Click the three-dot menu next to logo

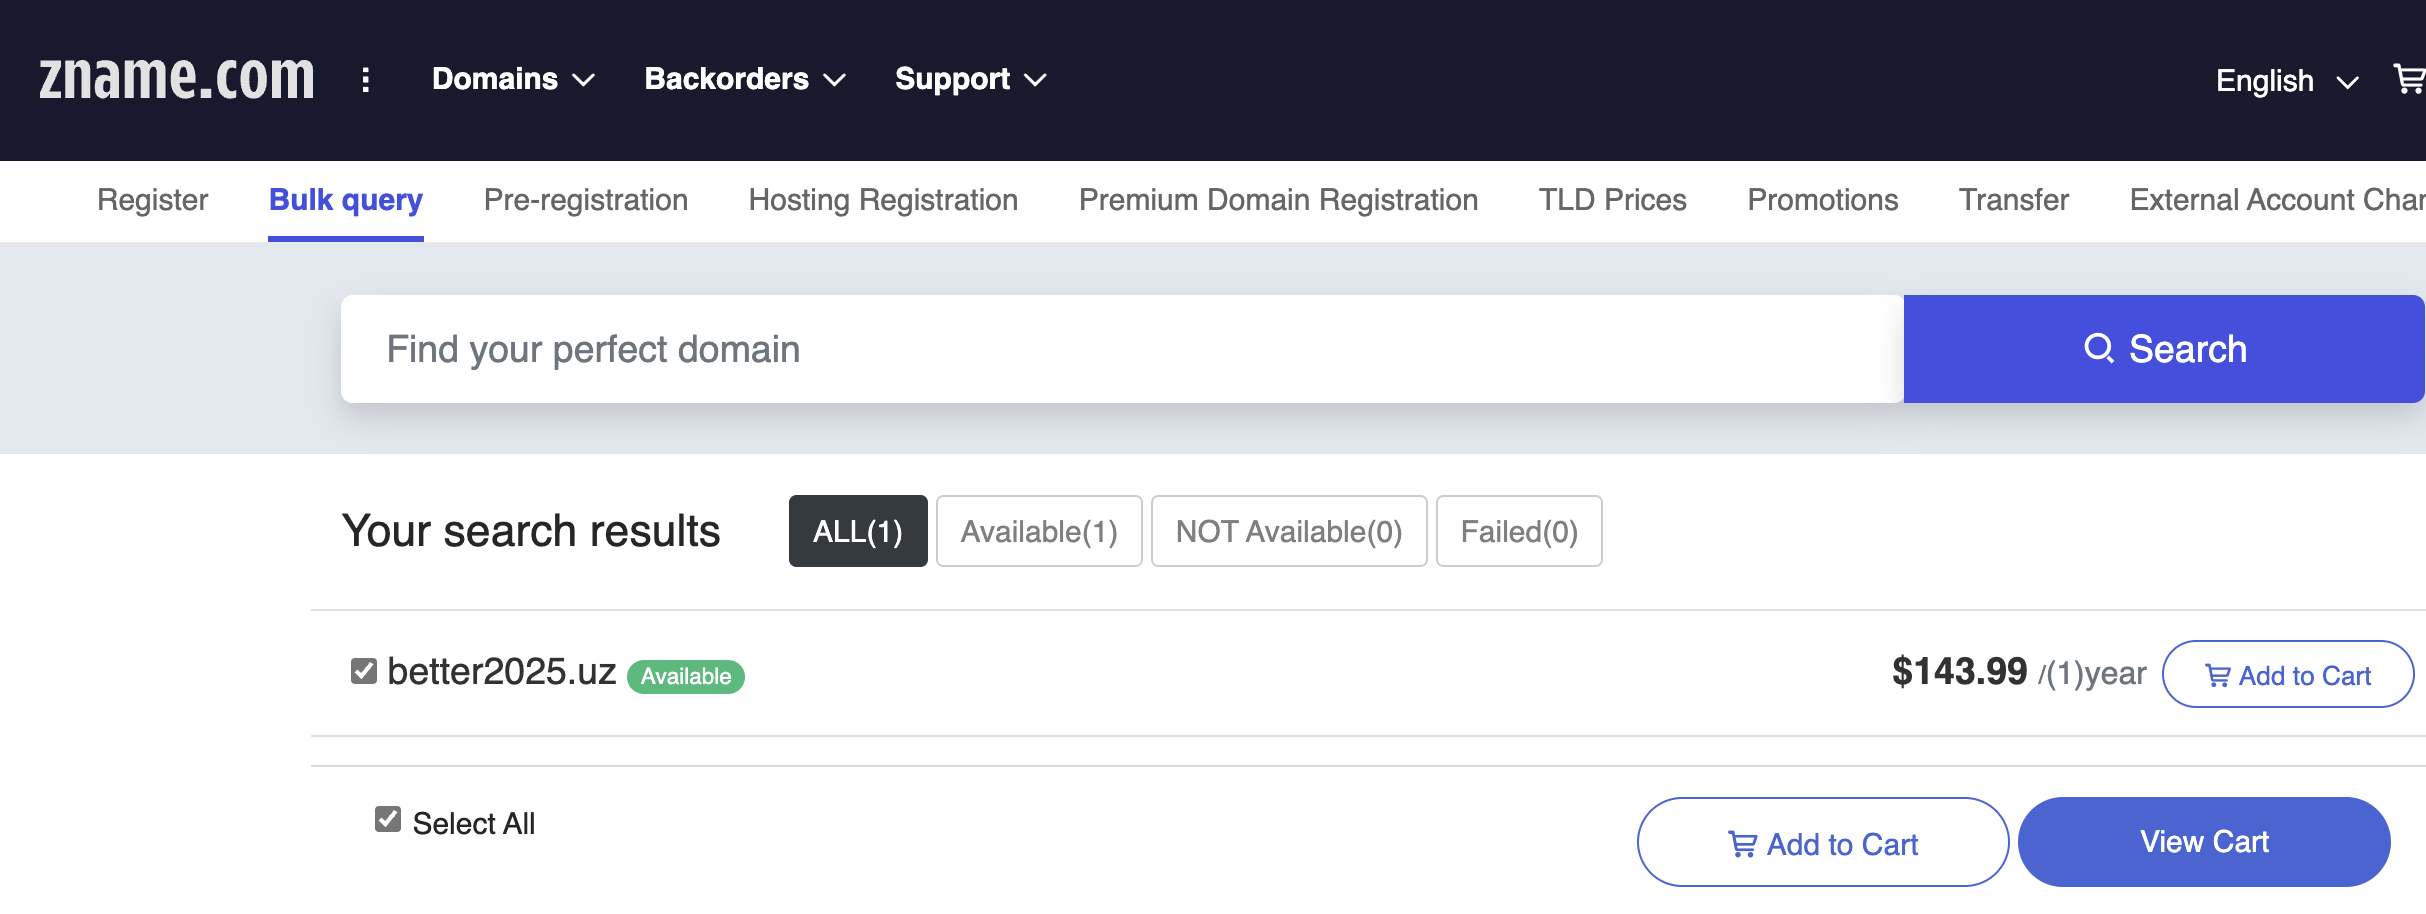(x=366, y=80)
